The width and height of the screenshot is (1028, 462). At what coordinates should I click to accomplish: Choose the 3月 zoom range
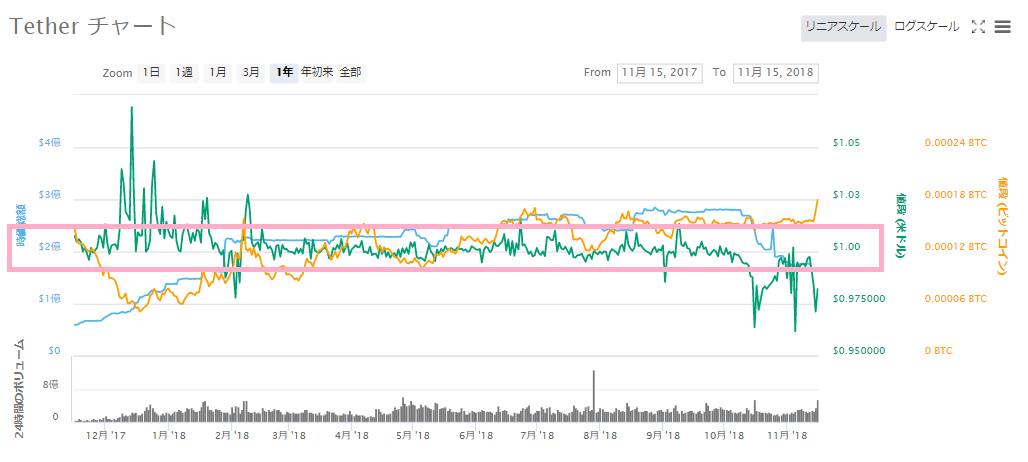click(252, 72)
